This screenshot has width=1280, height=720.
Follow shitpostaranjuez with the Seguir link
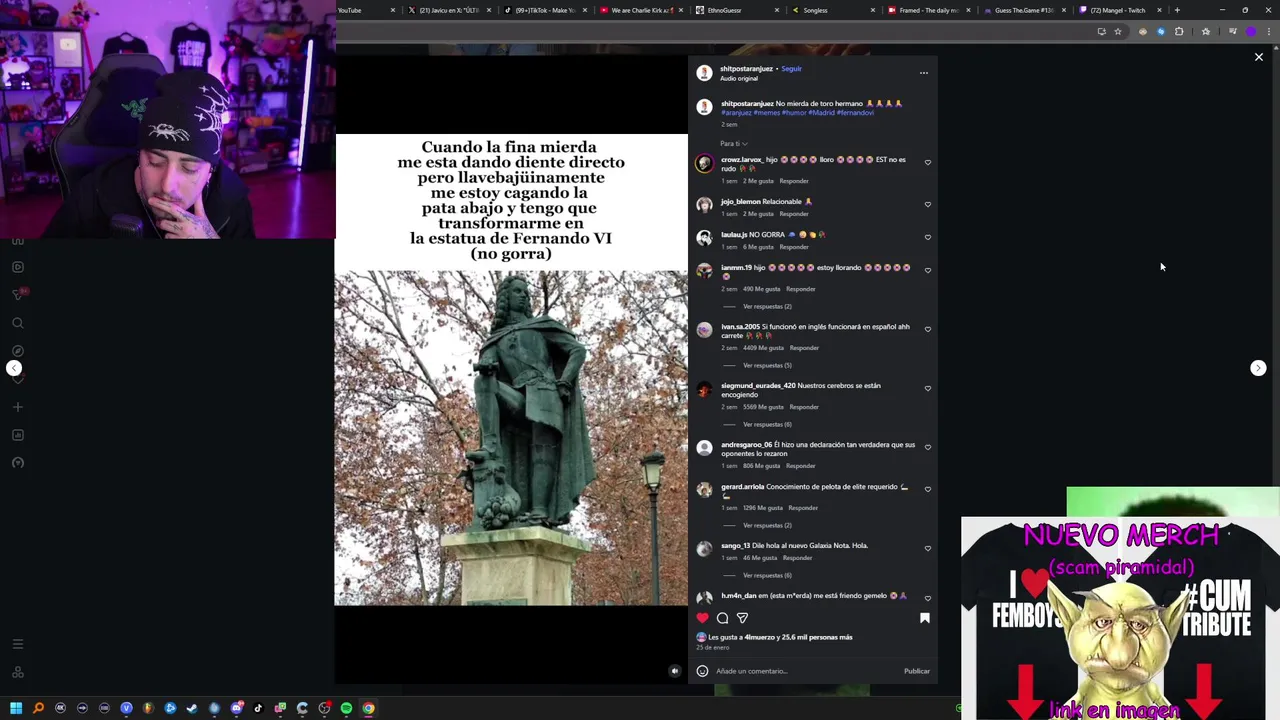click(x=791, y=69)
